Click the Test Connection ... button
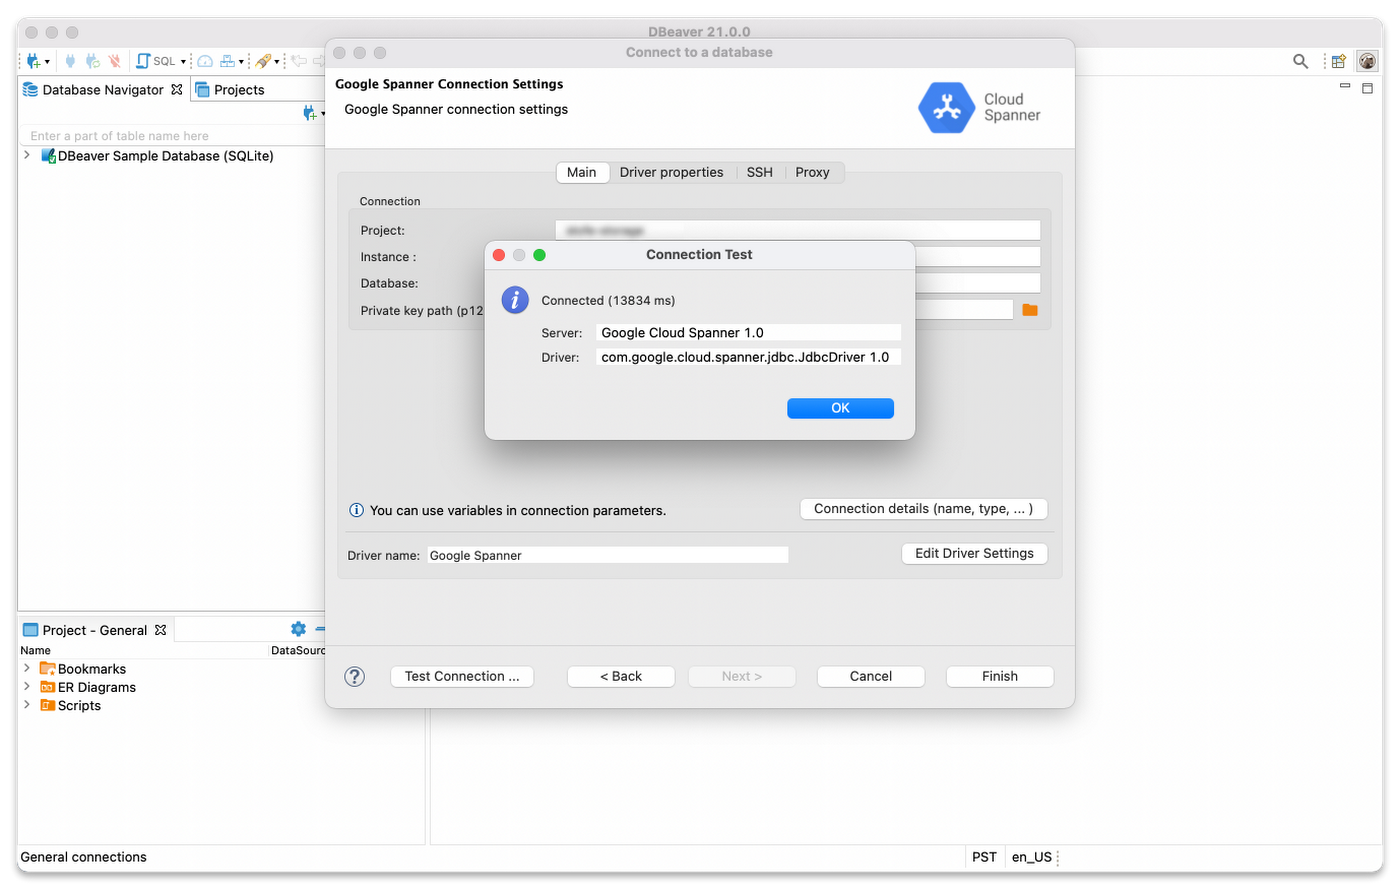The image size is (1400, 889). coord(462,677)
